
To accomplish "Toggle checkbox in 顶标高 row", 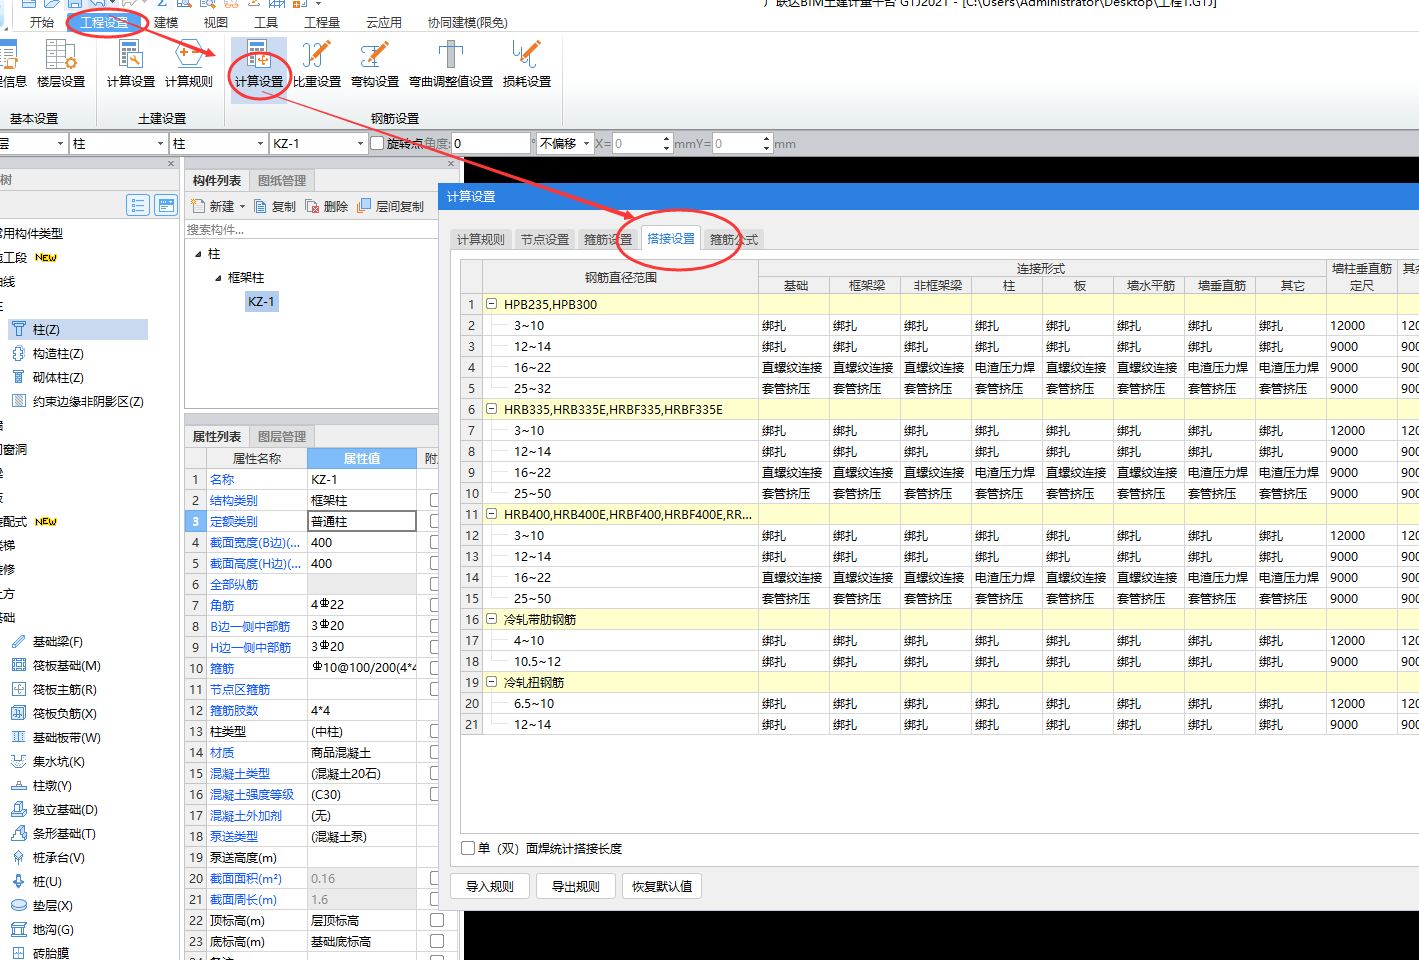I will point(436,920).
